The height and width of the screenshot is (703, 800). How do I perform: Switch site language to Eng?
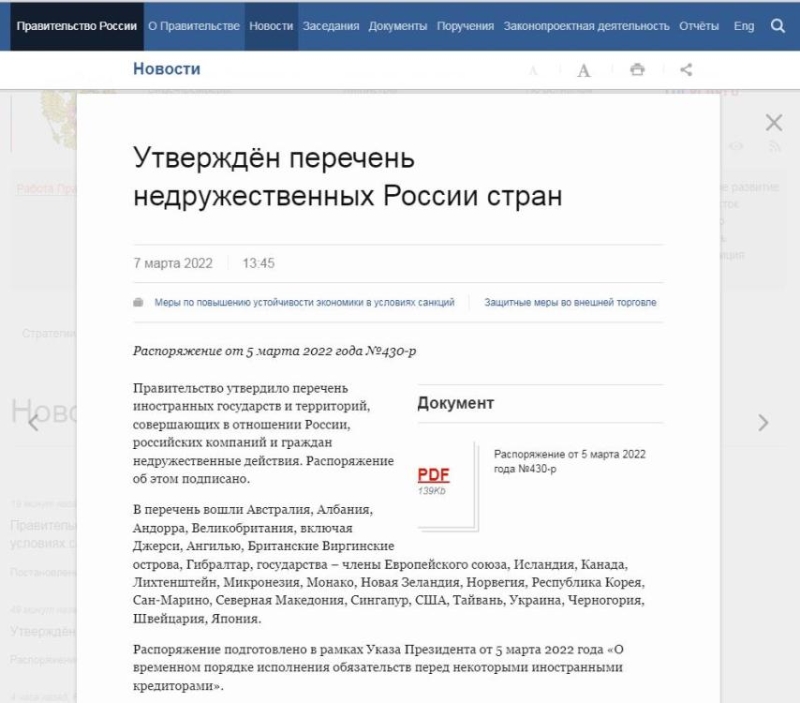pos(743,26)
